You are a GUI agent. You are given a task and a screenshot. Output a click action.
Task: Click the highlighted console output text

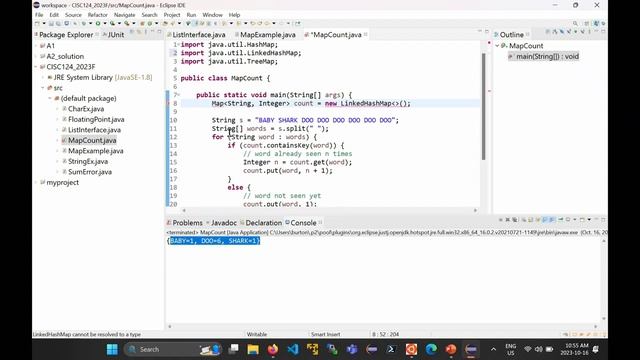point(214,241)
